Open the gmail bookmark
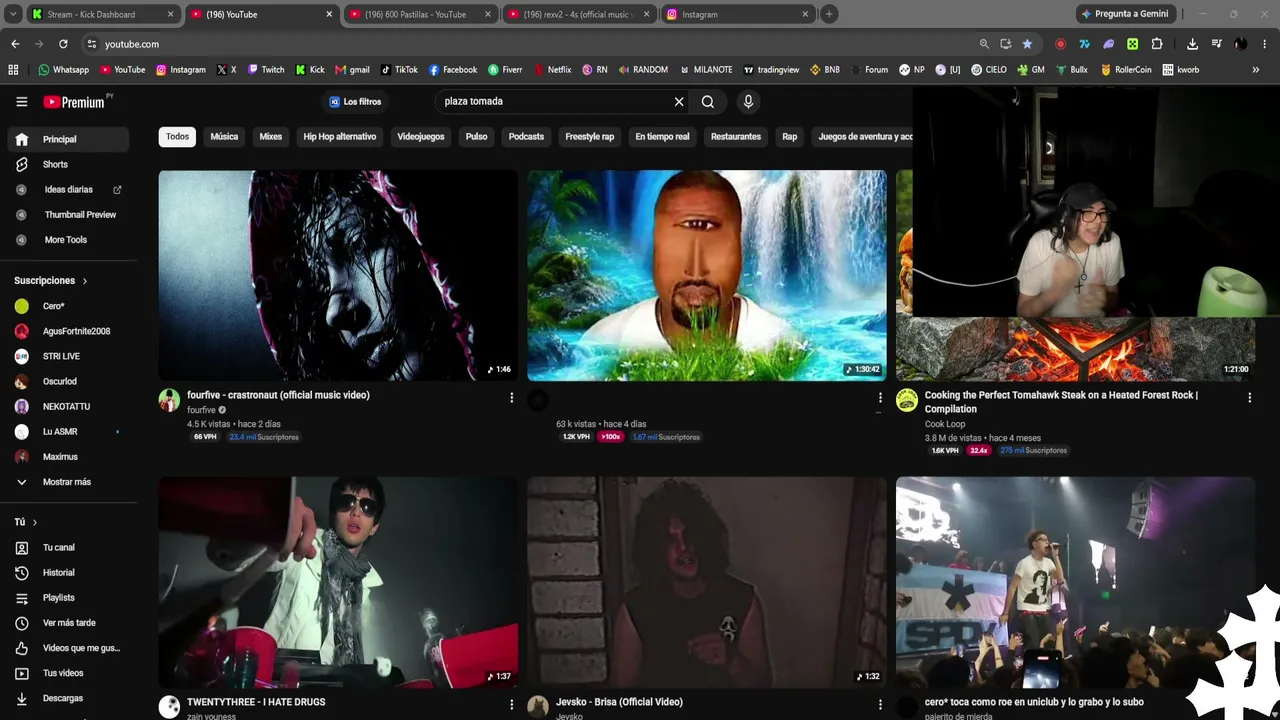1280x720 pixels. pyautogui.click(x=352, y=70)
